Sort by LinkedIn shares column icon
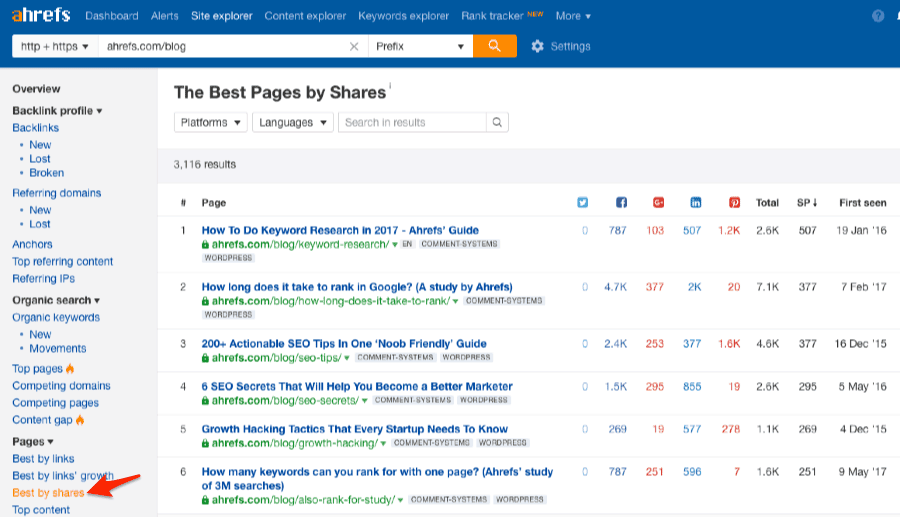 tap(696, 203)
